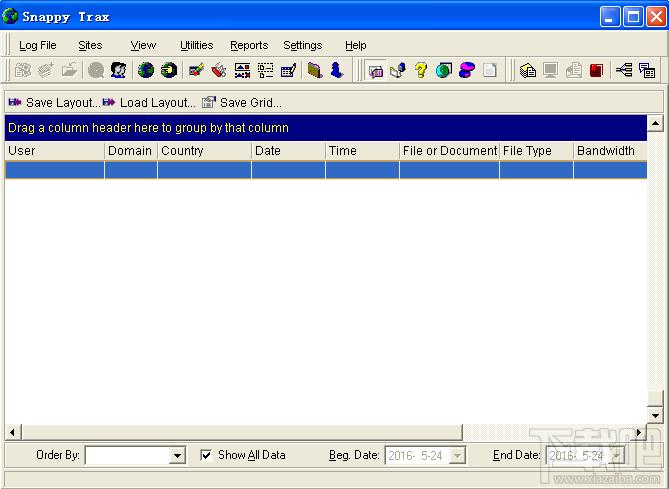Viewport: 669px width, 489px height.
Task: Click the vertical scrollbar thumb
Action: 655,398
